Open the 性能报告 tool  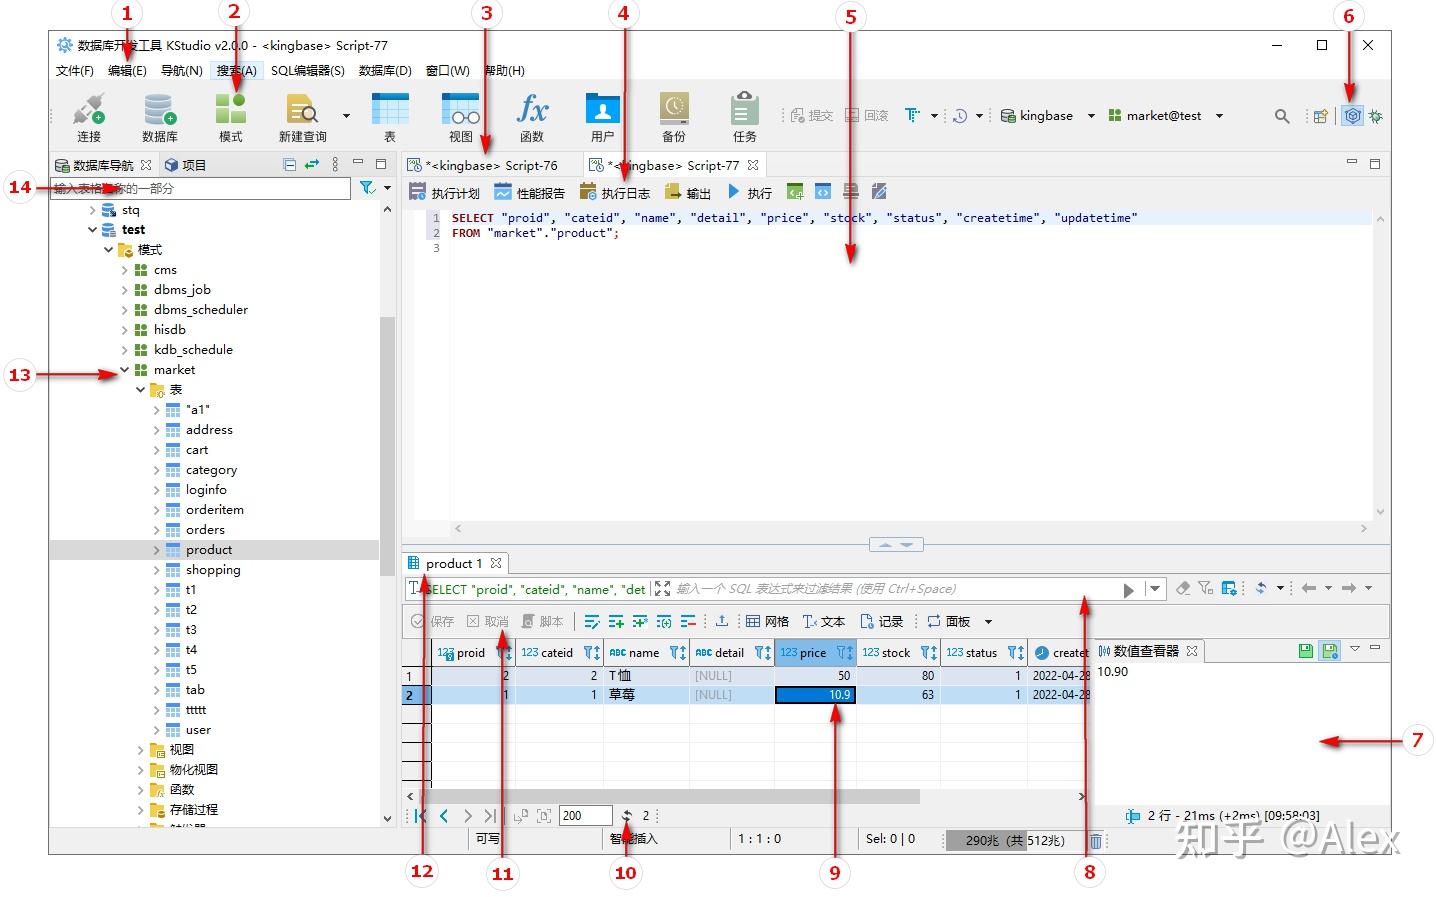[529, 192]
